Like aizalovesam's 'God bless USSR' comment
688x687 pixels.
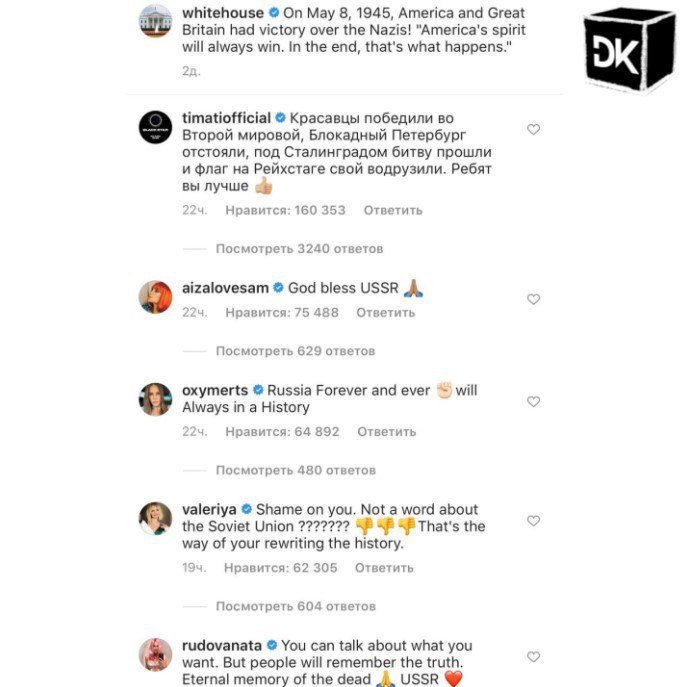point(533,299)
